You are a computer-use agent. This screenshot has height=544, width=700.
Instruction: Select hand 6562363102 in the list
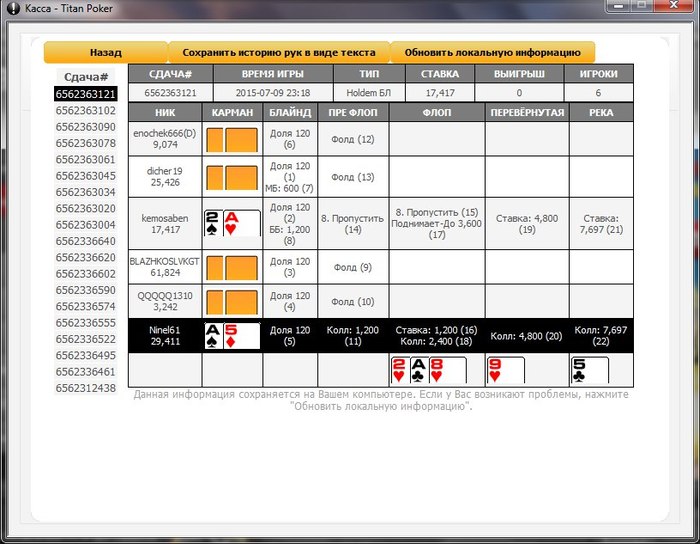pyautogui.click(x=86, y=111)
